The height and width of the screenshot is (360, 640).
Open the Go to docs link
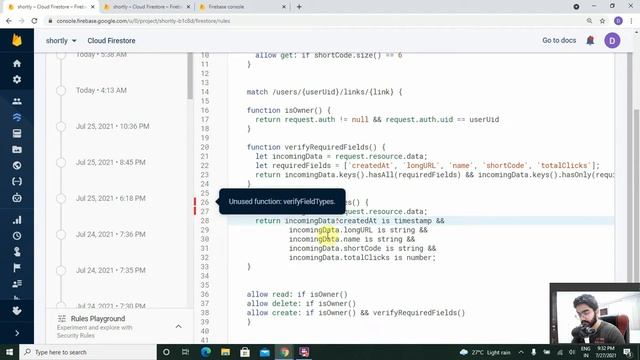click(x=559, y=40)
